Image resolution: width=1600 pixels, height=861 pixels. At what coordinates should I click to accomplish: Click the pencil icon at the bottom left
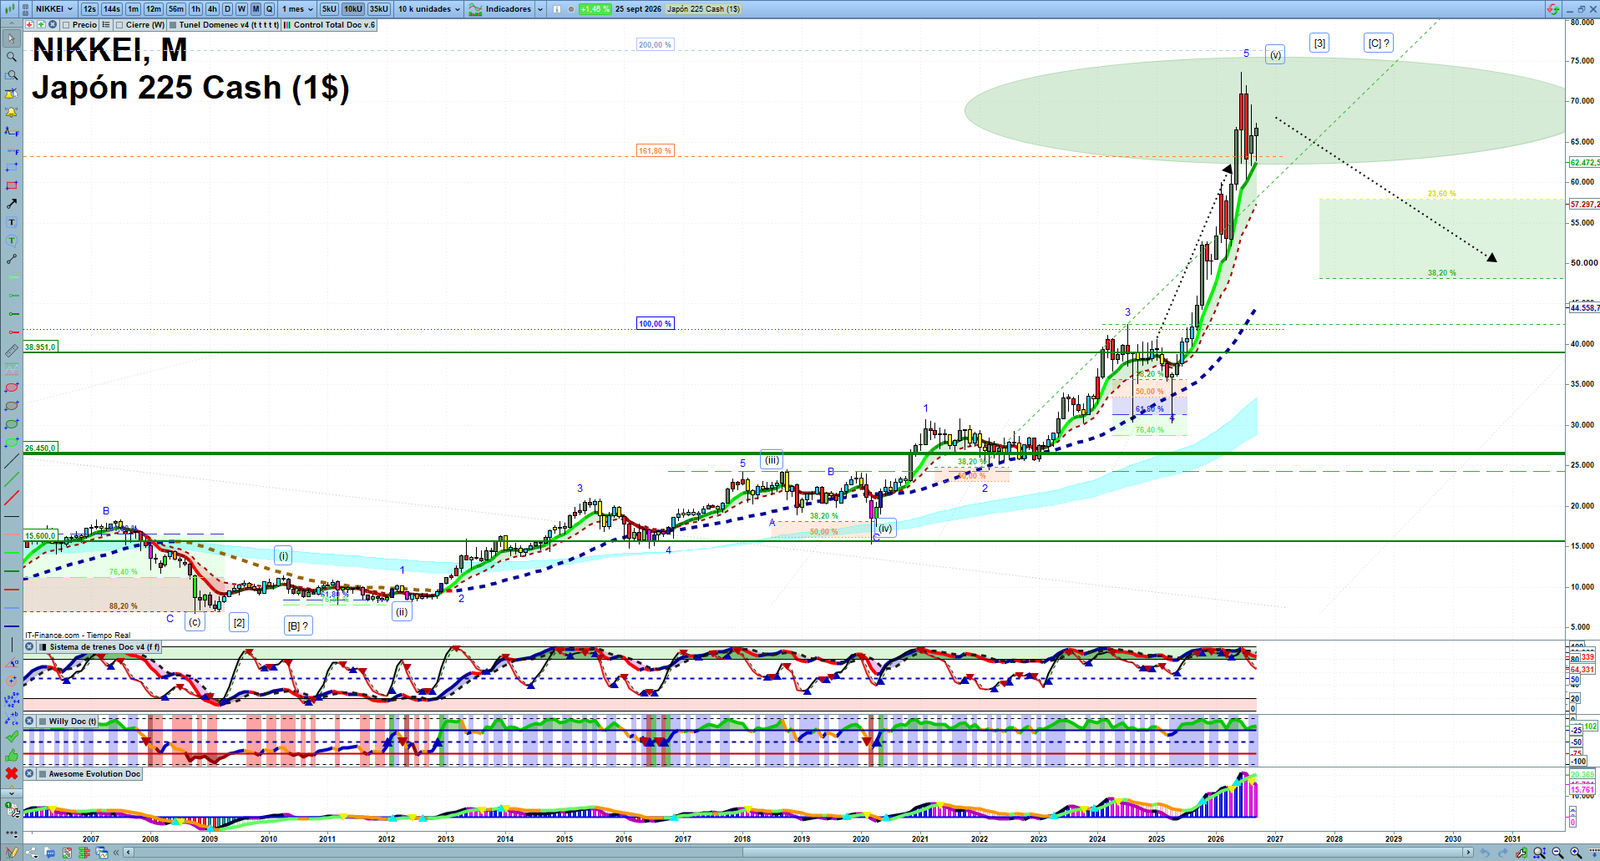[x=12, y=853]
